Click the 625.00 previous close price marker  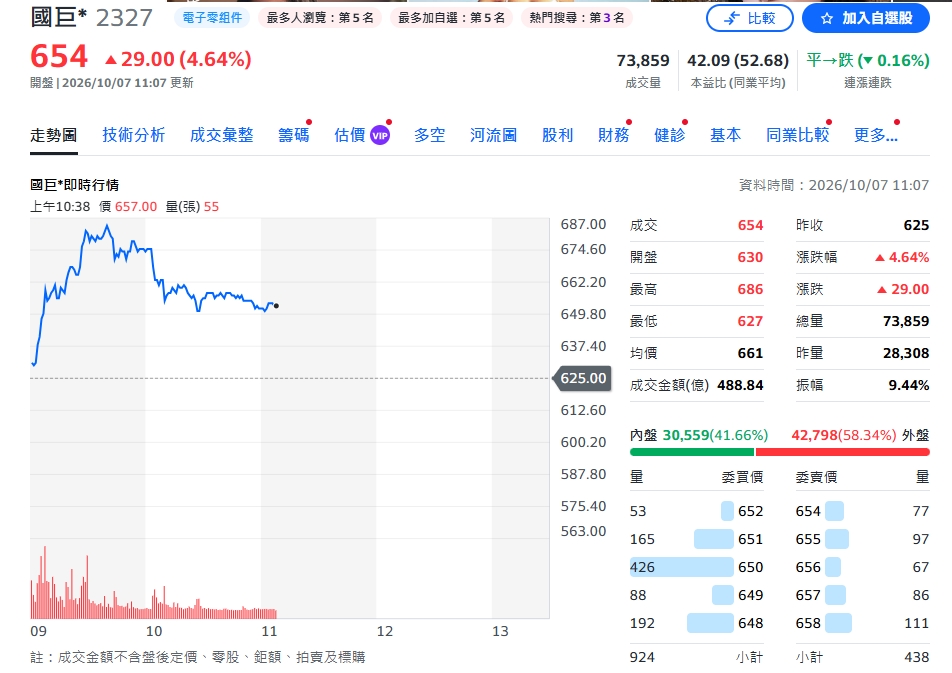pyautogui.click(x=582, y=378)
